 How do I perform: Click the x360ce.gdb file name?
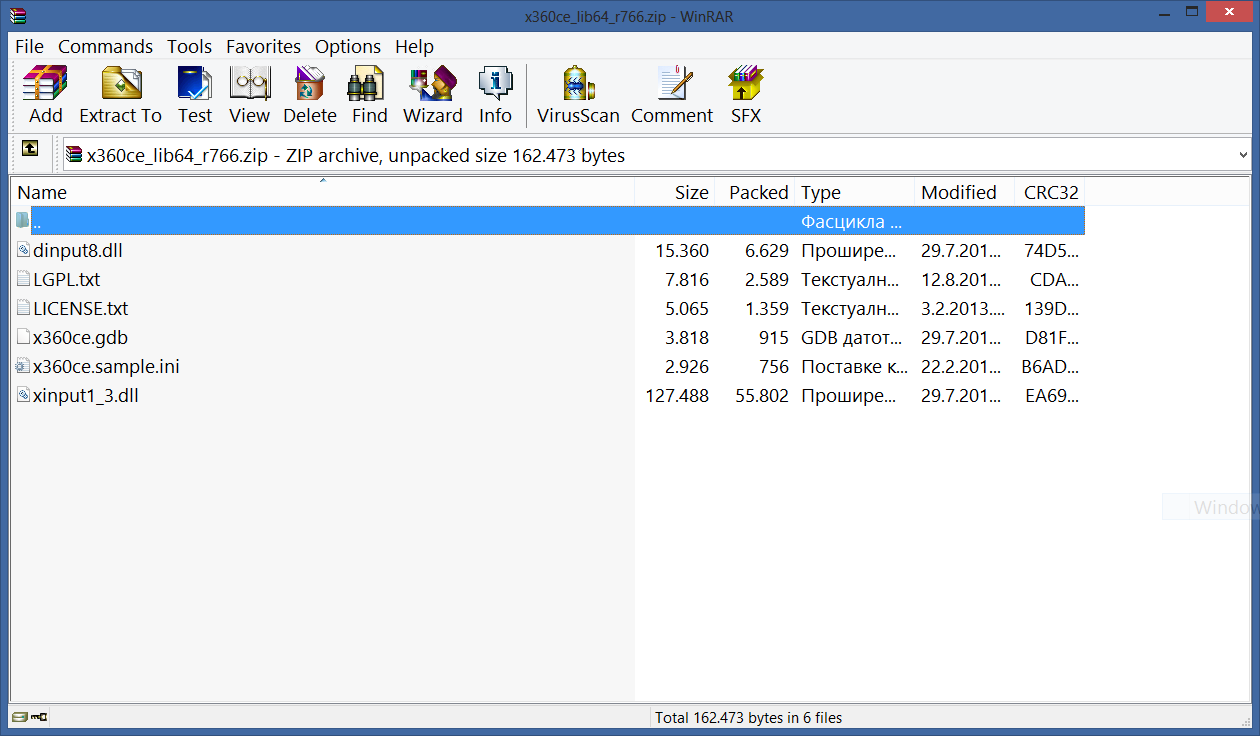point(81,337)
